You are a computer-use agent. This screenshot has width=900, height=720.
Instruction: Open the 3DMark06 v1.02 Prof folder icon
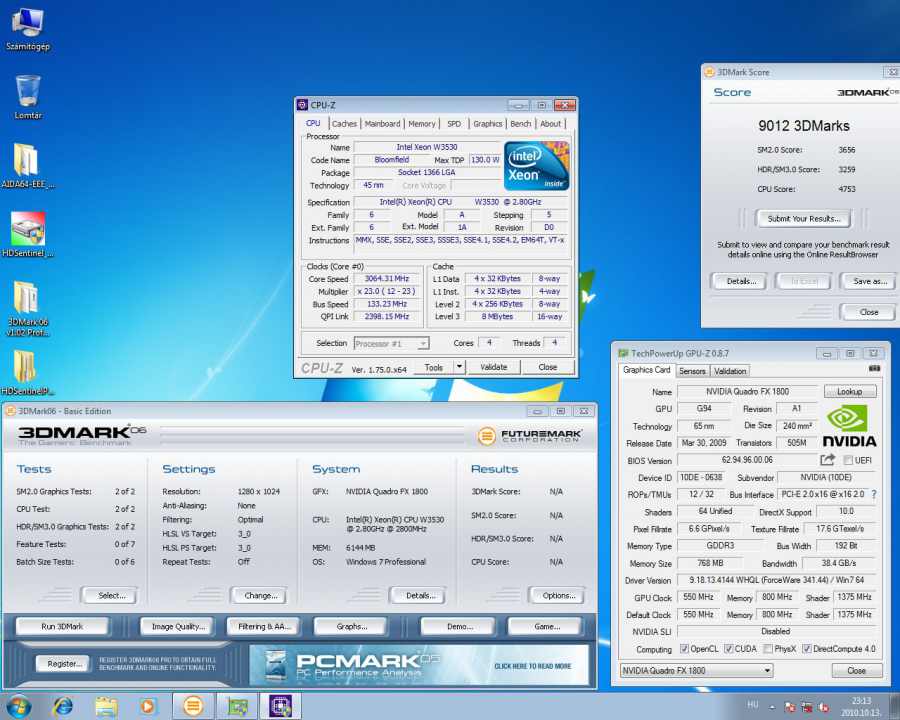click(x=27, y=308)
